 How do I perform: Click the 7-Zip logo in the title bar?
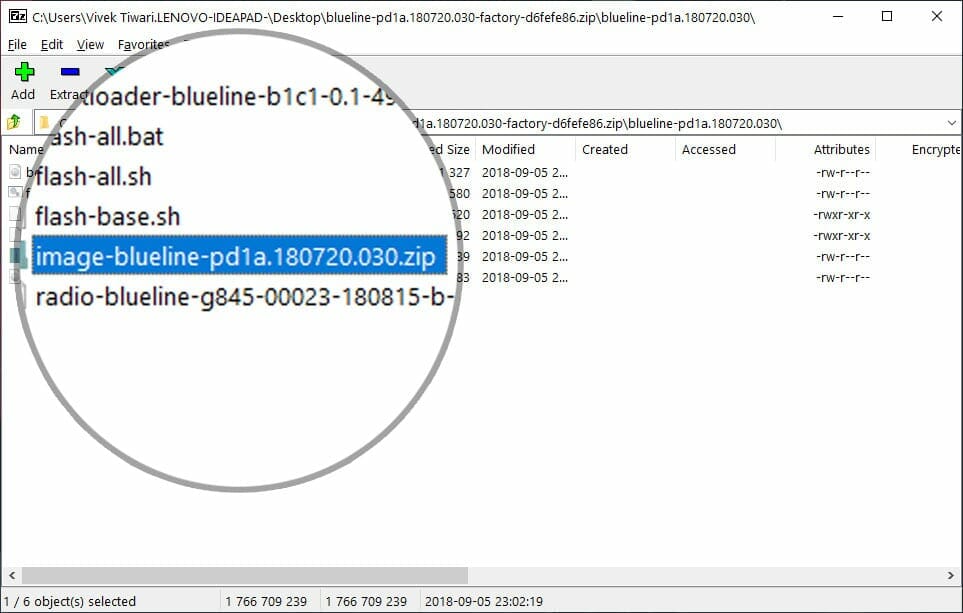[x=16, y=17]
